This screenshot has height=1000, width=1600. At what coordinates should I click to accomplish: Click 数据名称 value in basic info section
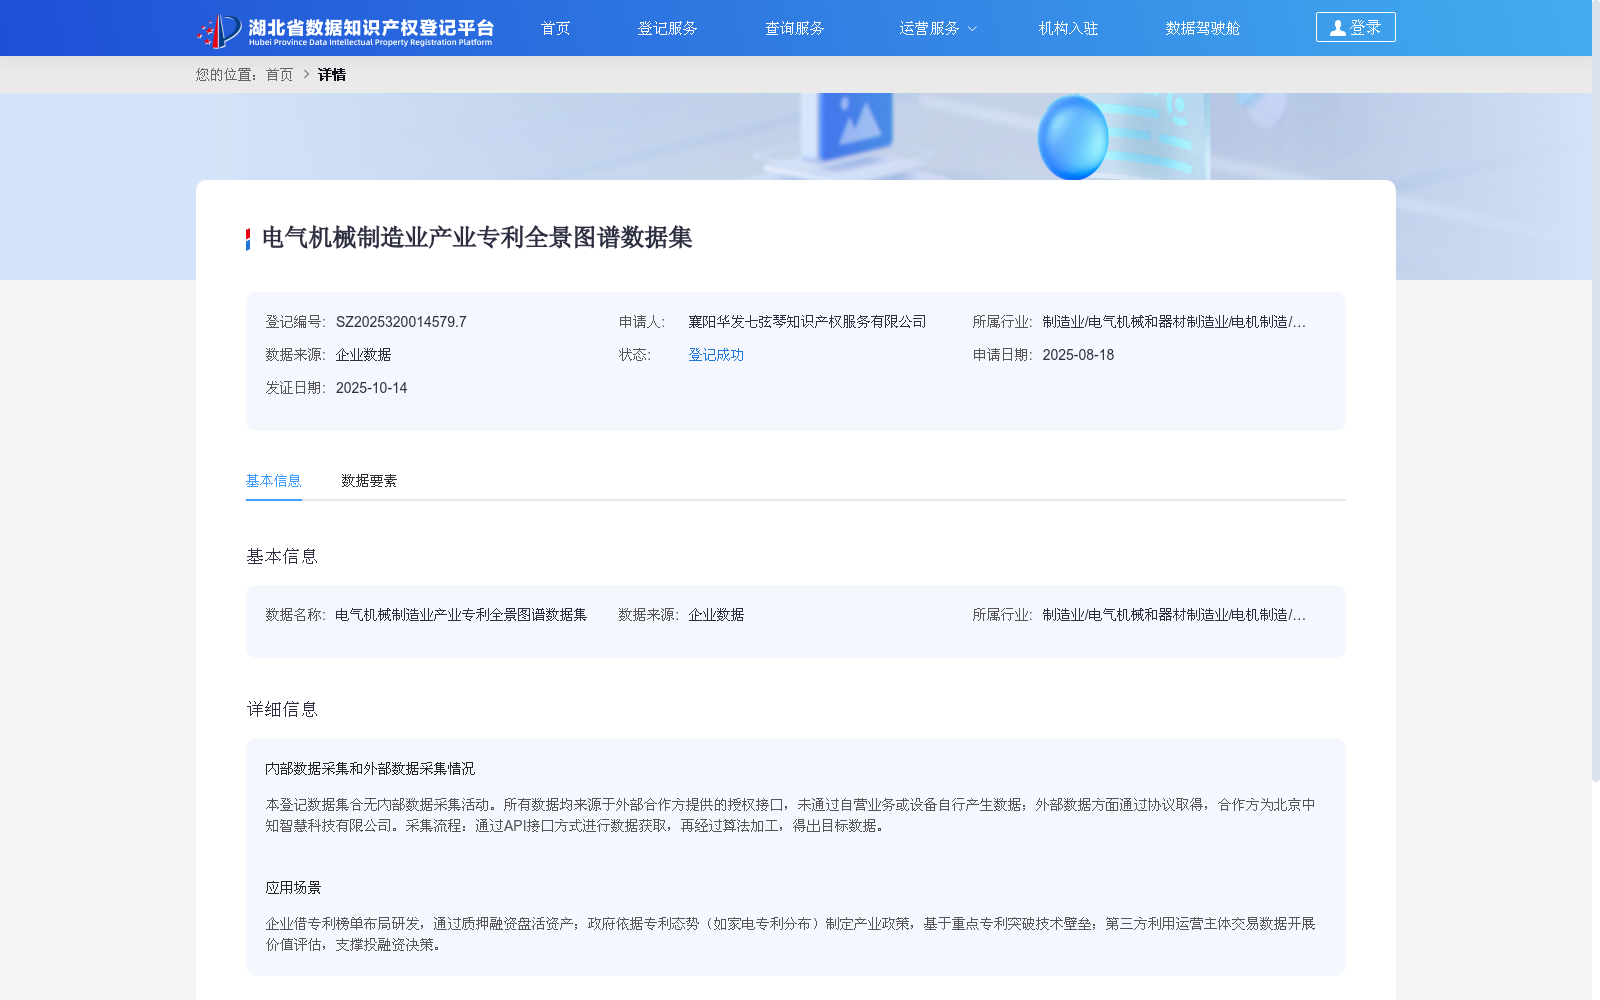[461, 615]
